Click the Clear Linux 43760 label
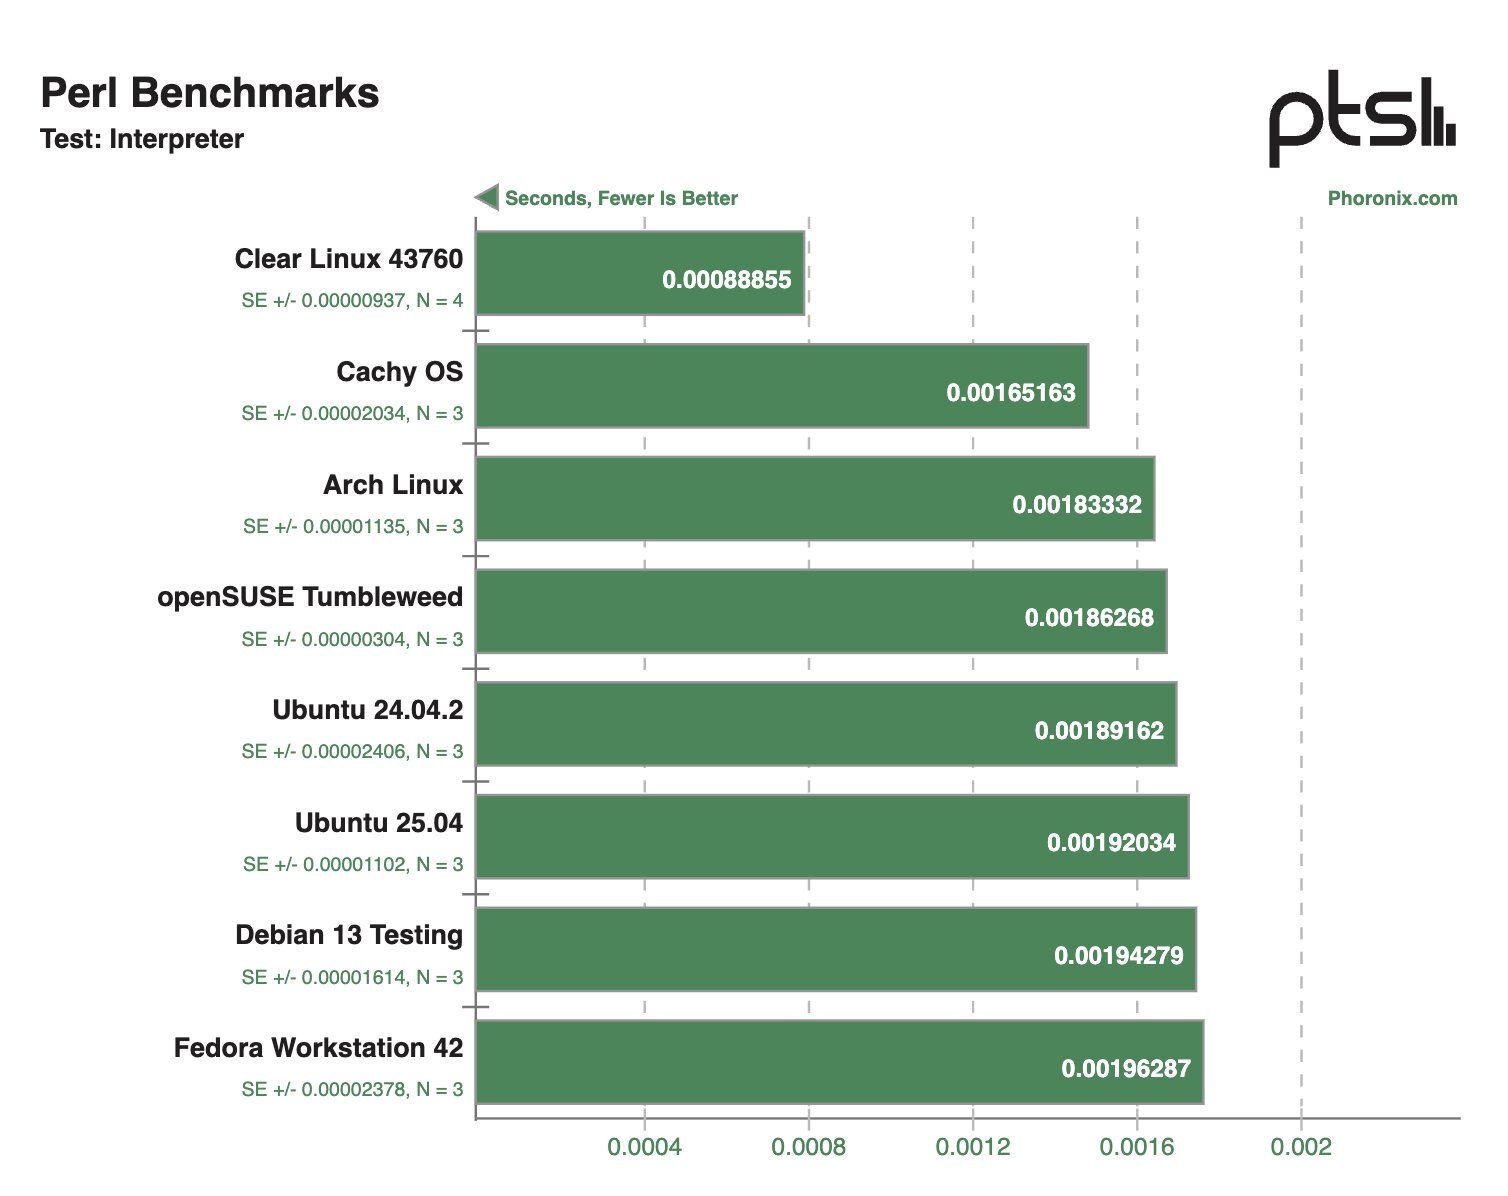 point(349,259)
